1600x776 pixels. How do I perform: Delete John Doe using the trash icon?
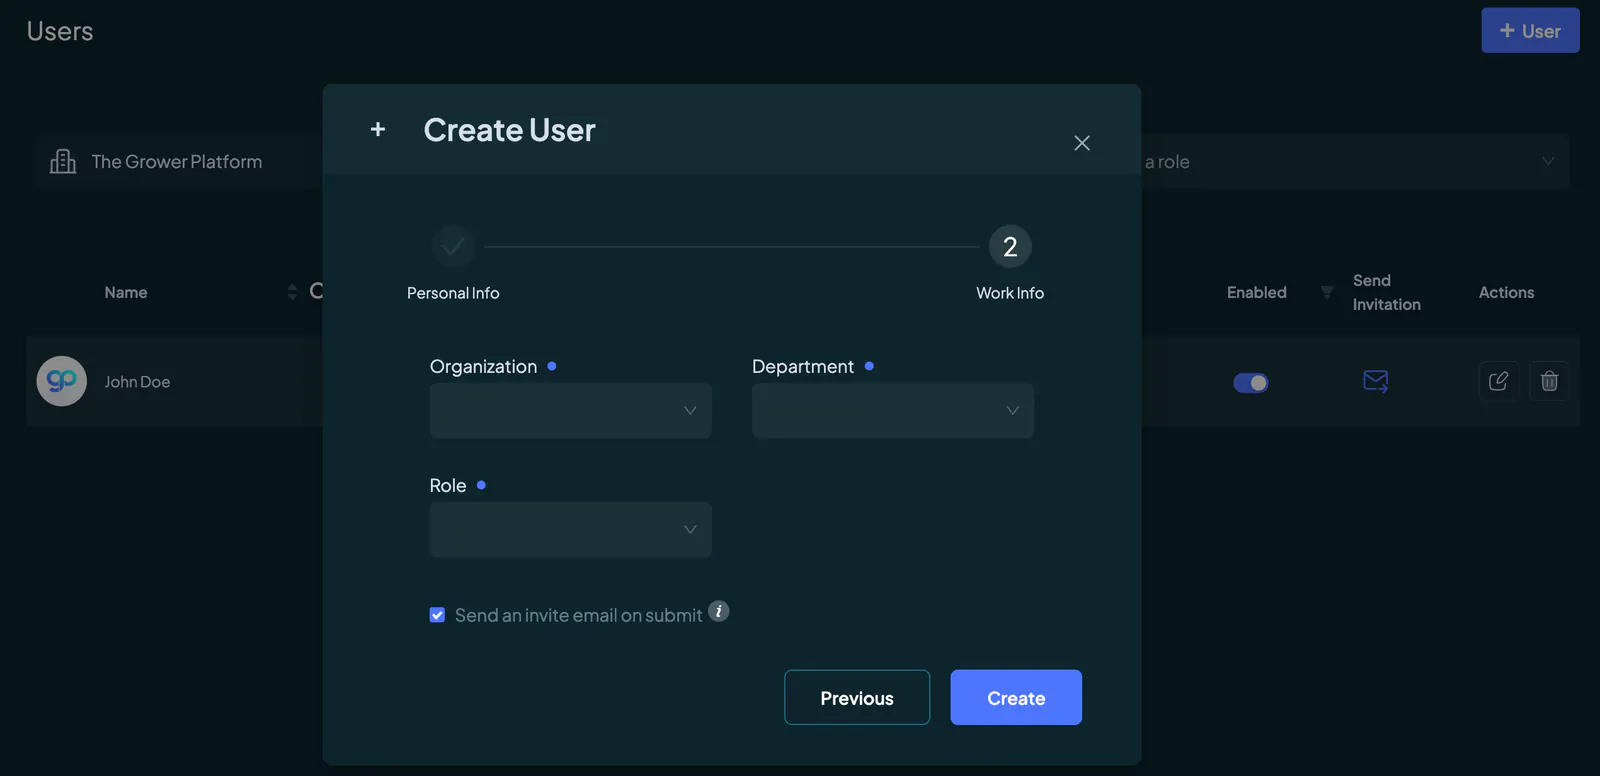click(1549, 381)
